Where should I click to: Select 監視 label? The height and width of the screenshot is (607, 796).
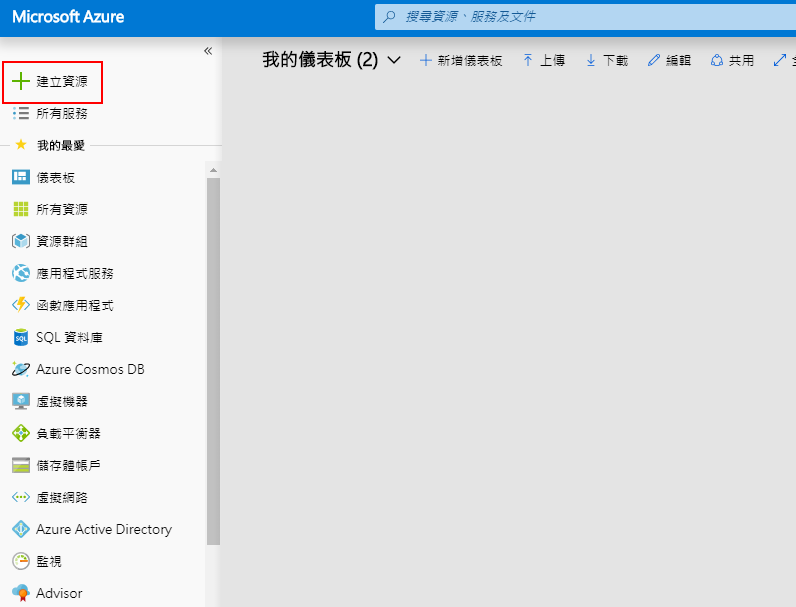[49, 561]
